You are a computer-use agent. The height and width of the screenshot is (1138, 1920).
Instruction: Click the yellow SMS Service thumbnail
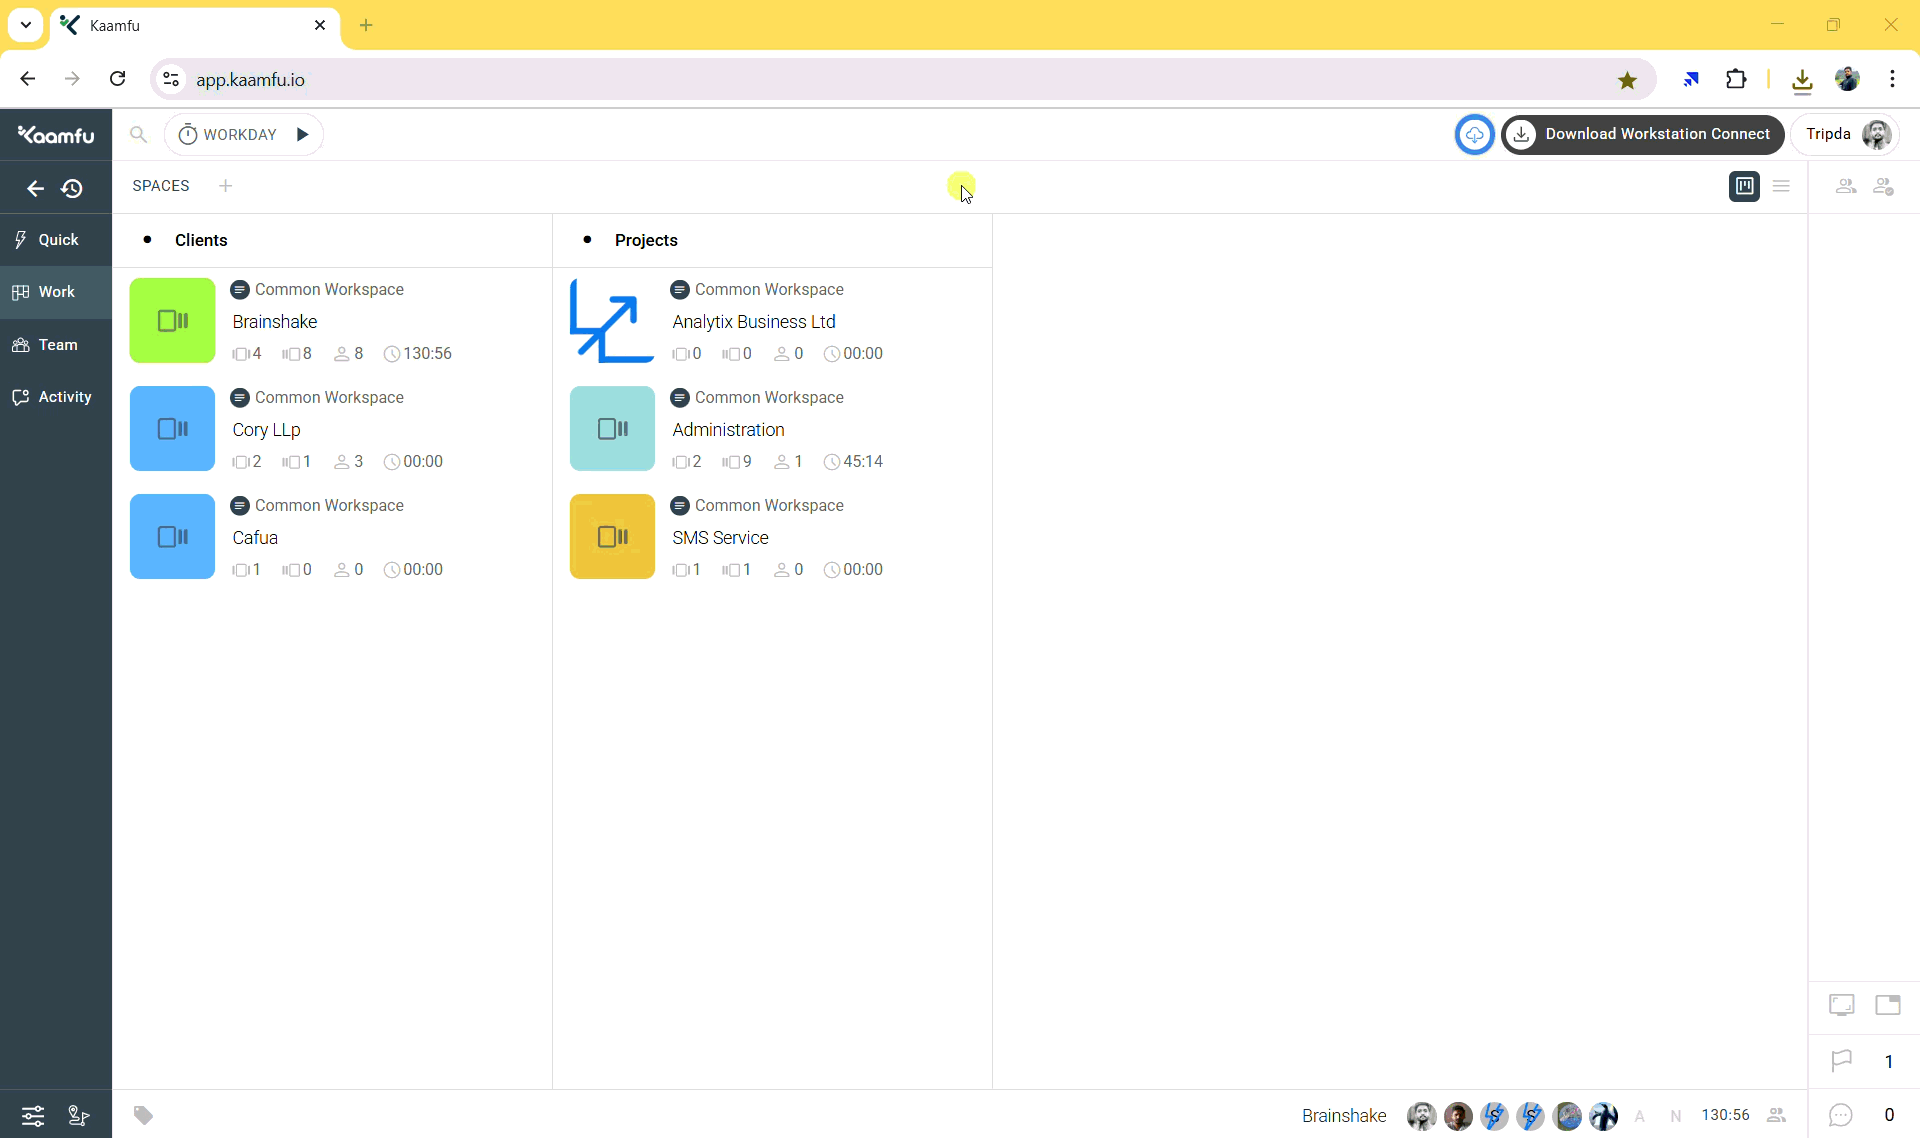click(x=612, y=537)
